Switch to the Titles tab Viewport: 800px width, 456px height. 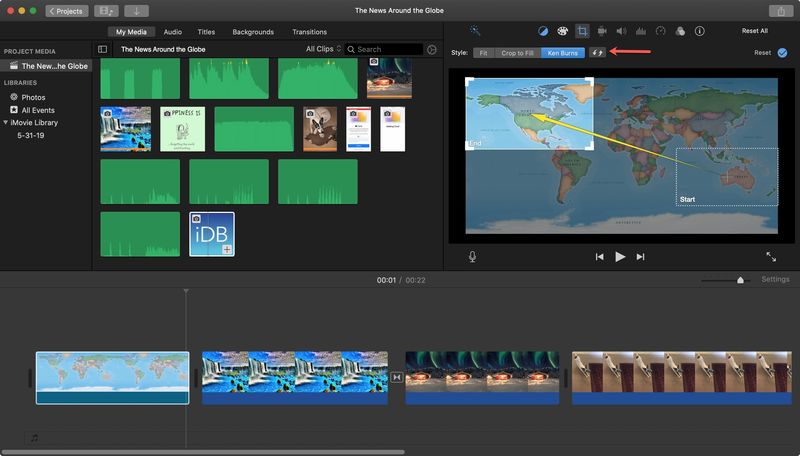point(206,32)
